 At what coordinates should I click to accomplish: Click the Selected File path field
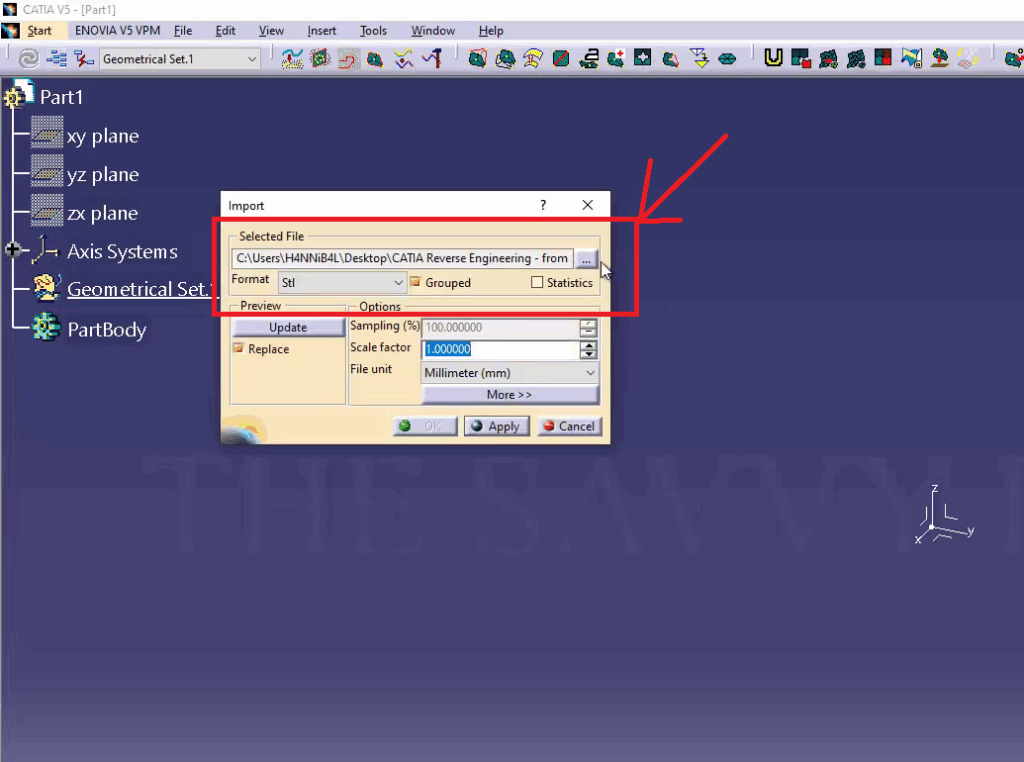point(402,259)
